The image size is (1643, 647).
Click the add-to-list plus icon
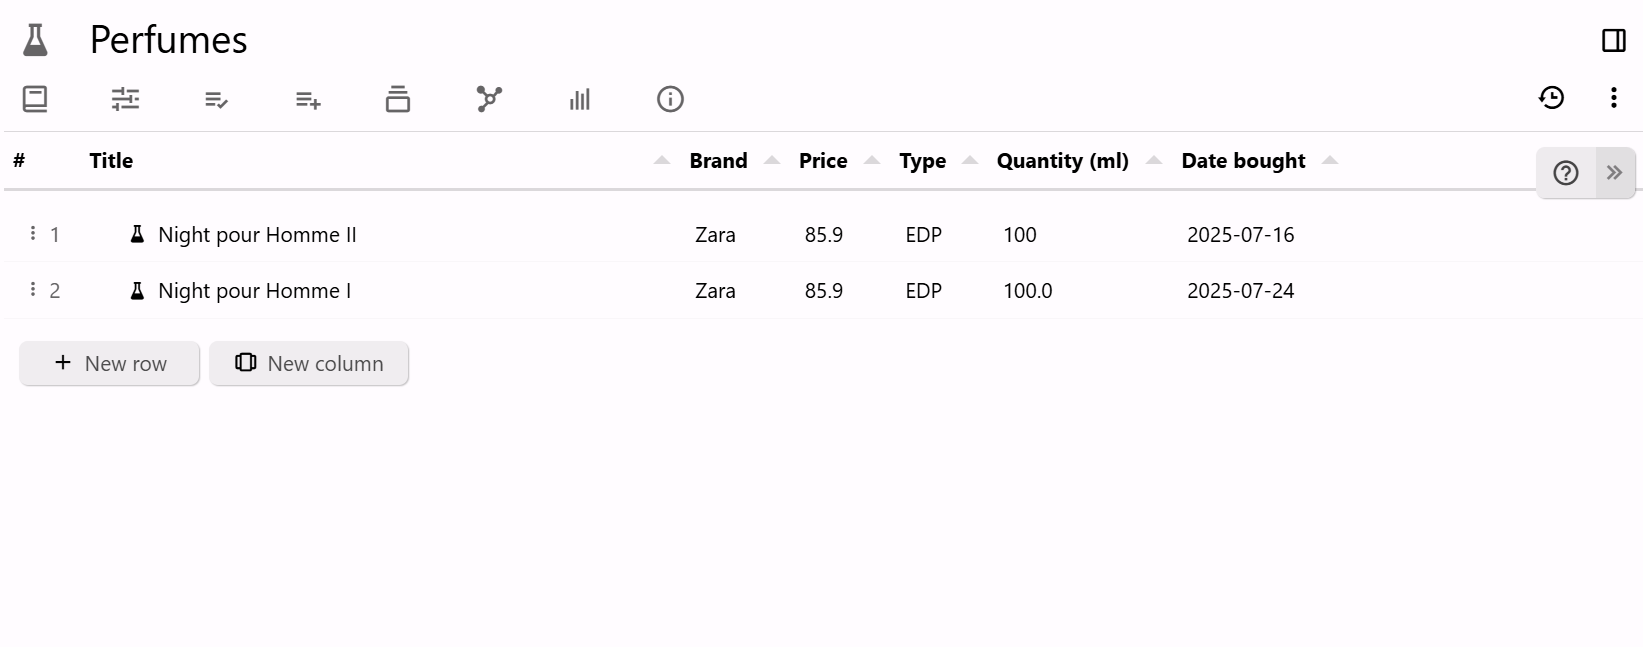308,99
